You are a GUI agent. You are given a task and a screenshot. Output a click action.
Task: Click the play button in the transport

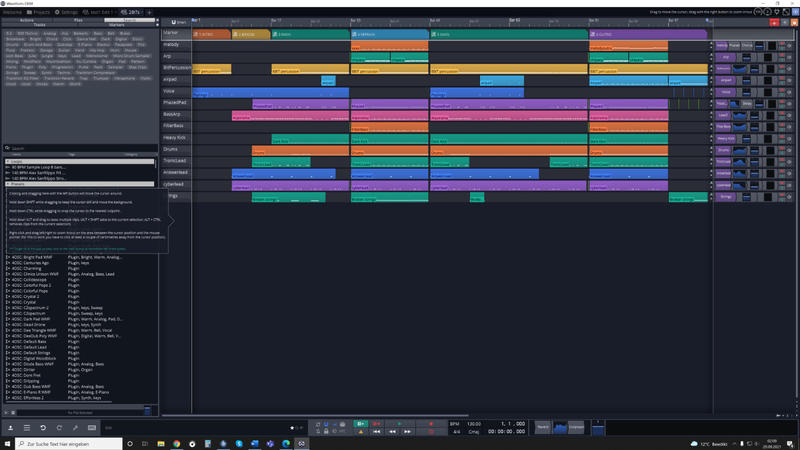tap(399, 424)
